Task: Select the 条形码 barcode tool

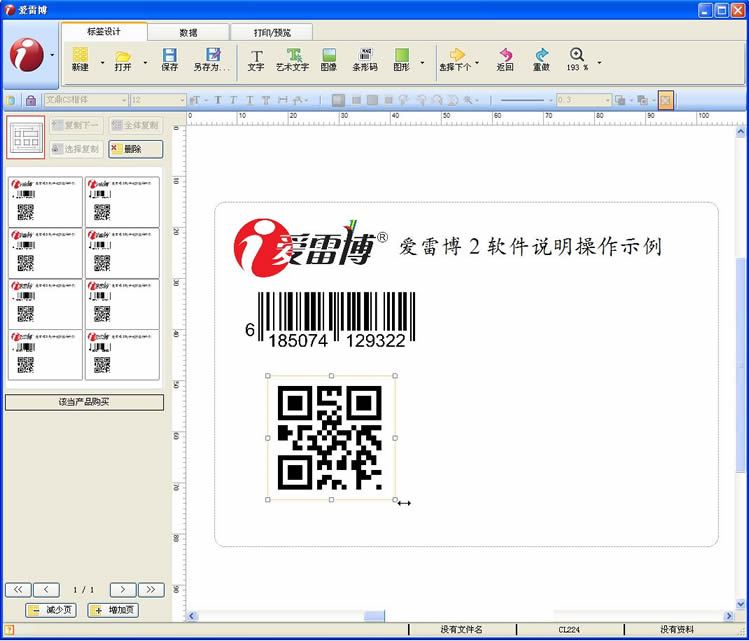Action: point(365,60)
